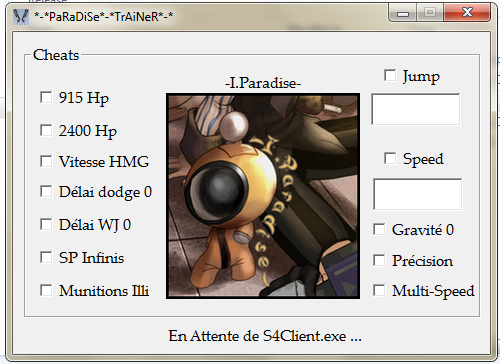Minimize the PaRaDiSe TrAiNeR window
The image size is (500, 364).
coord(403,14)
